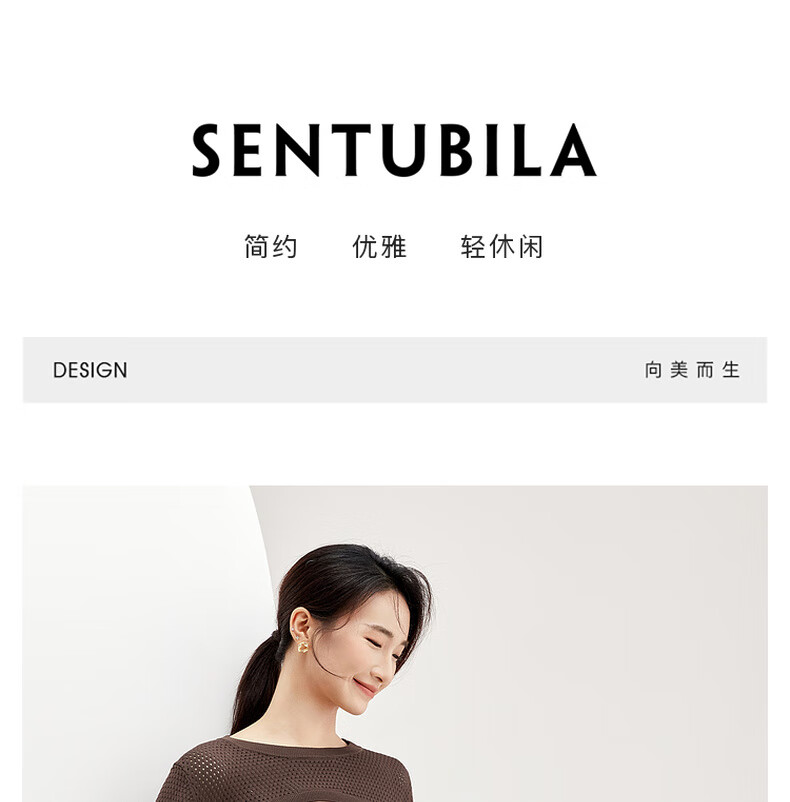Select the 优雅 text label
Image resolution: width=790 pixels, height=802 pixels.
pos(379,247)
